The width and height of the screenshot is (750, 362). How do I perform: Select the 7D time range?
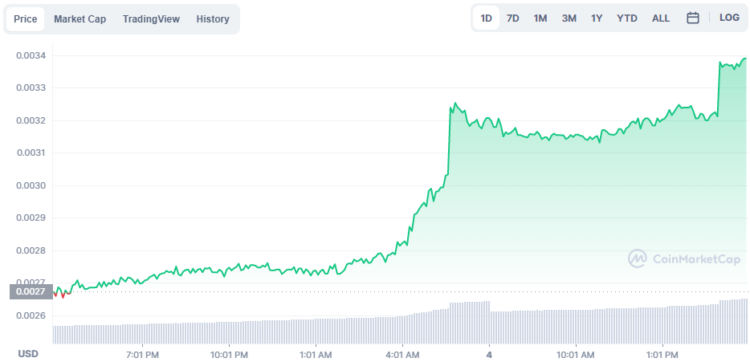coord(513,19)
